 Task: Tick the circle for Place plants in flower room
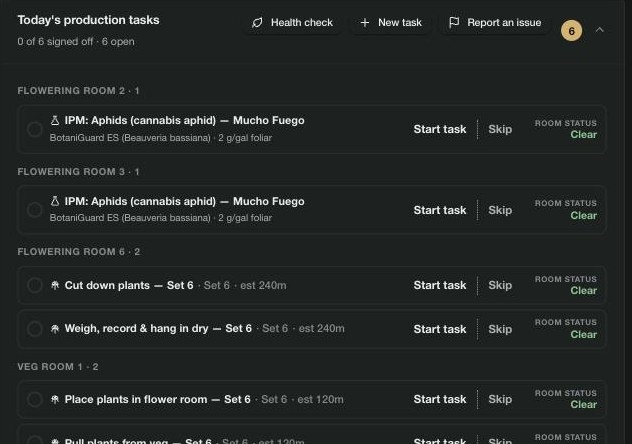click(x=35, y=399)
